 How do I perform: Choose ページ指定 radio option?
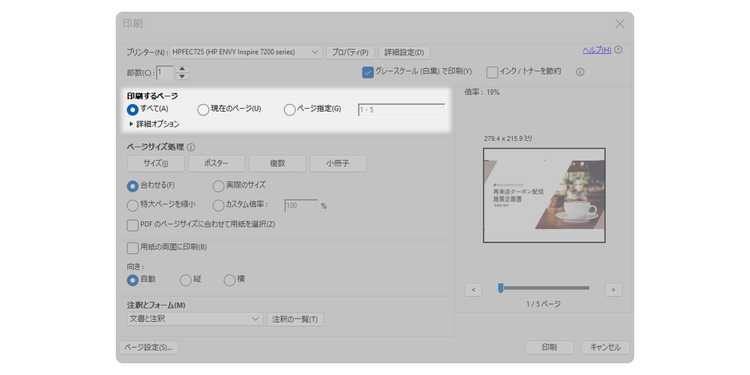coord(289,110)
